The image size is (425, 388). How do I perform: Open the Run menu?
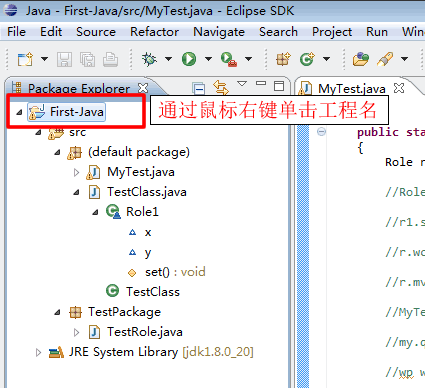point(377,32)
